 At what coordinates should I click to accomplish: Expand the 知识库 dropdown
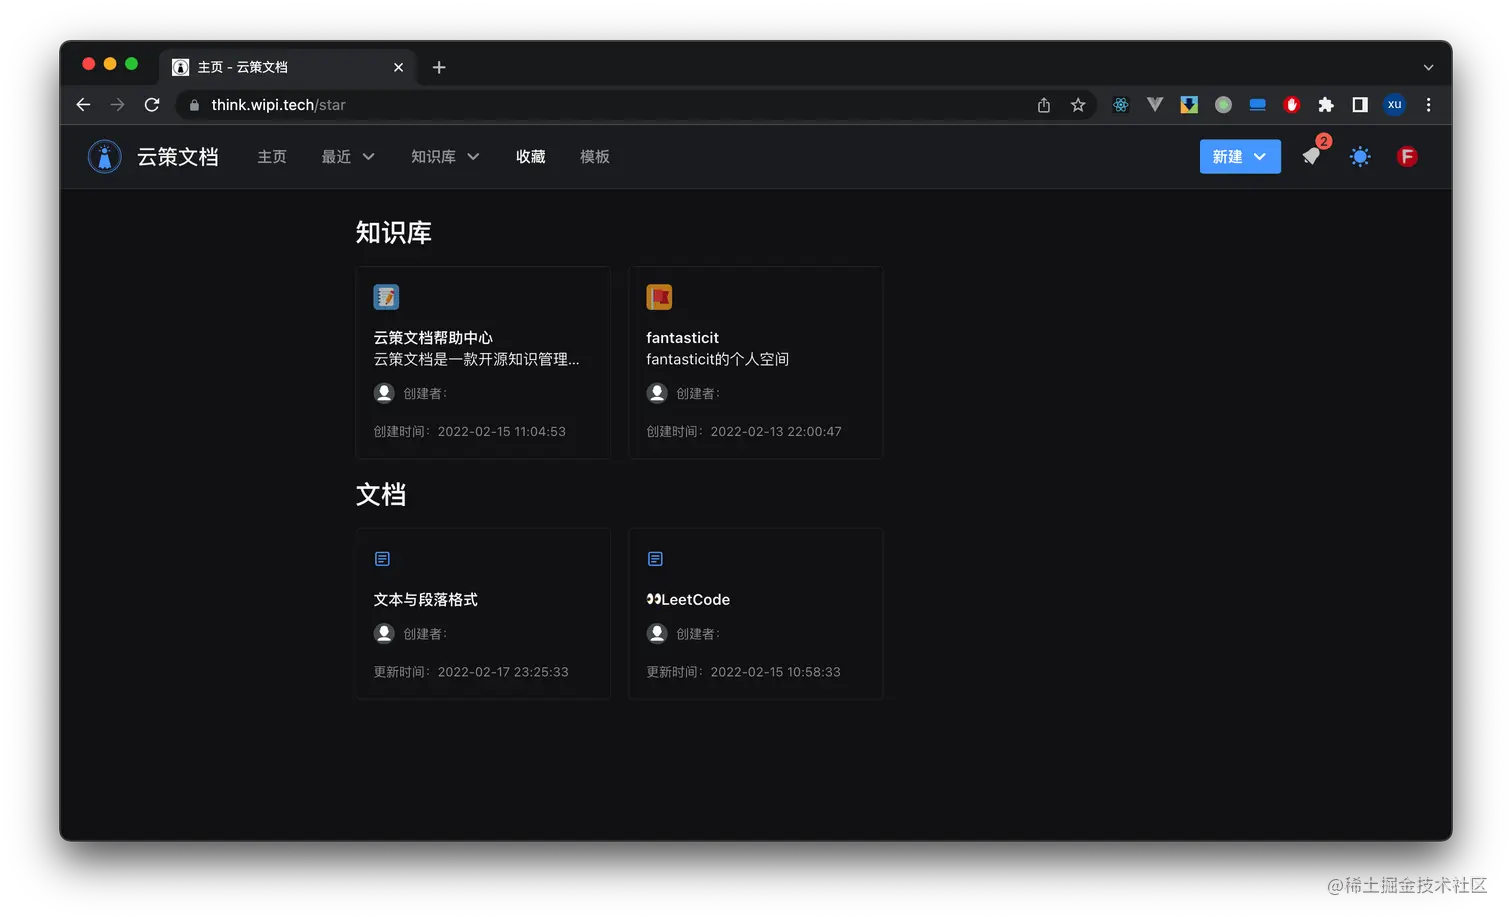click(x=444, y=156)
